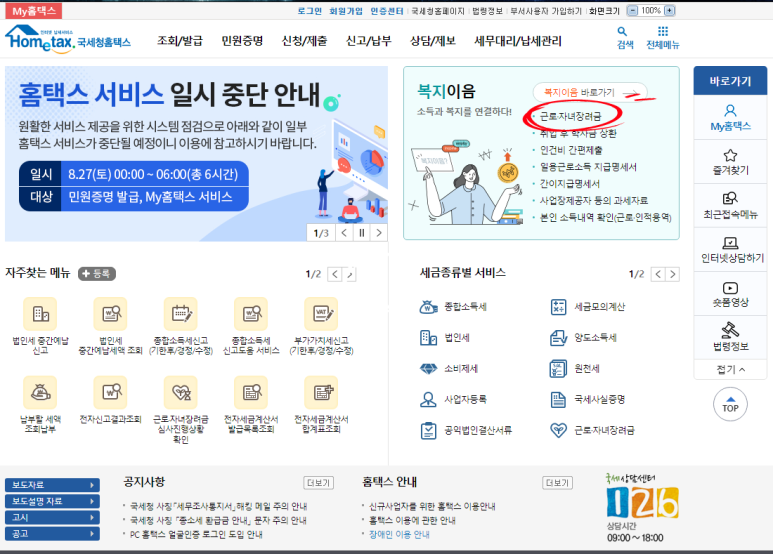Increase screen size with plus button
The image size is (773, 554).
pyautogui.click(x=669, y=10)
